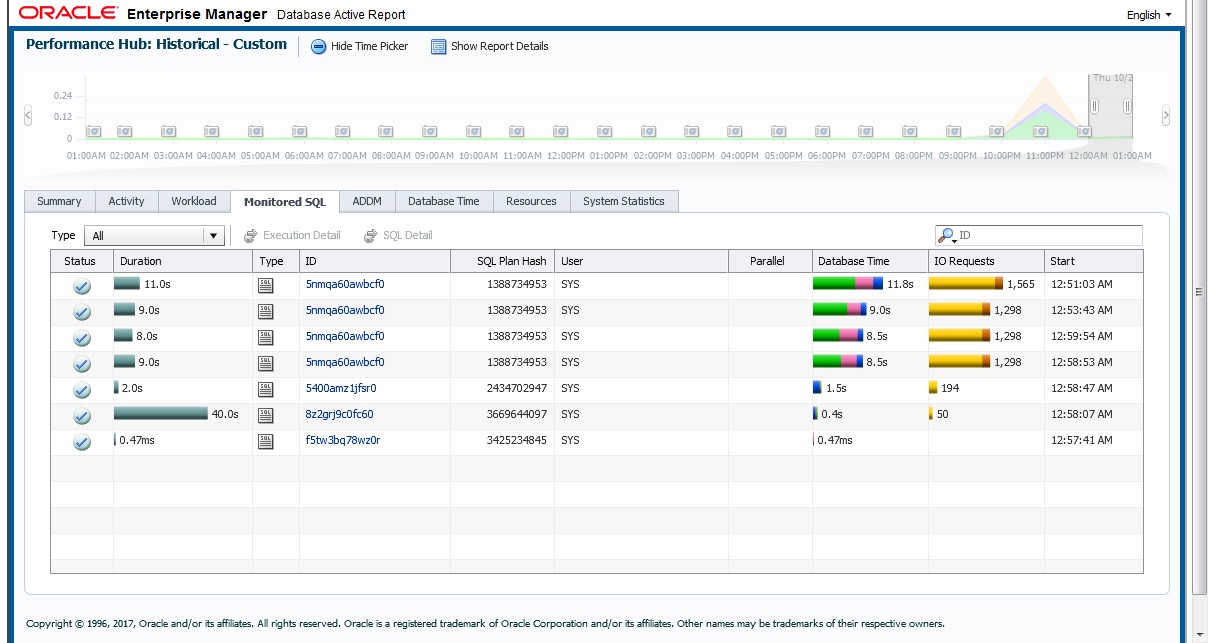The image size is (1208, 643).
Task: Open SQL ID link 5400amz1jfsr0
Action: point(341,388)
